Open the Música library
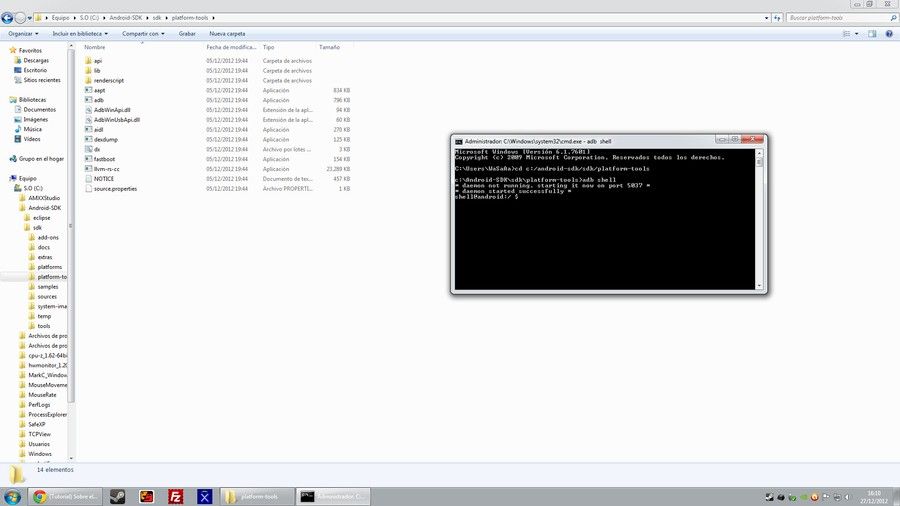Viewport: 900px width, 506px height. [32, 129]
